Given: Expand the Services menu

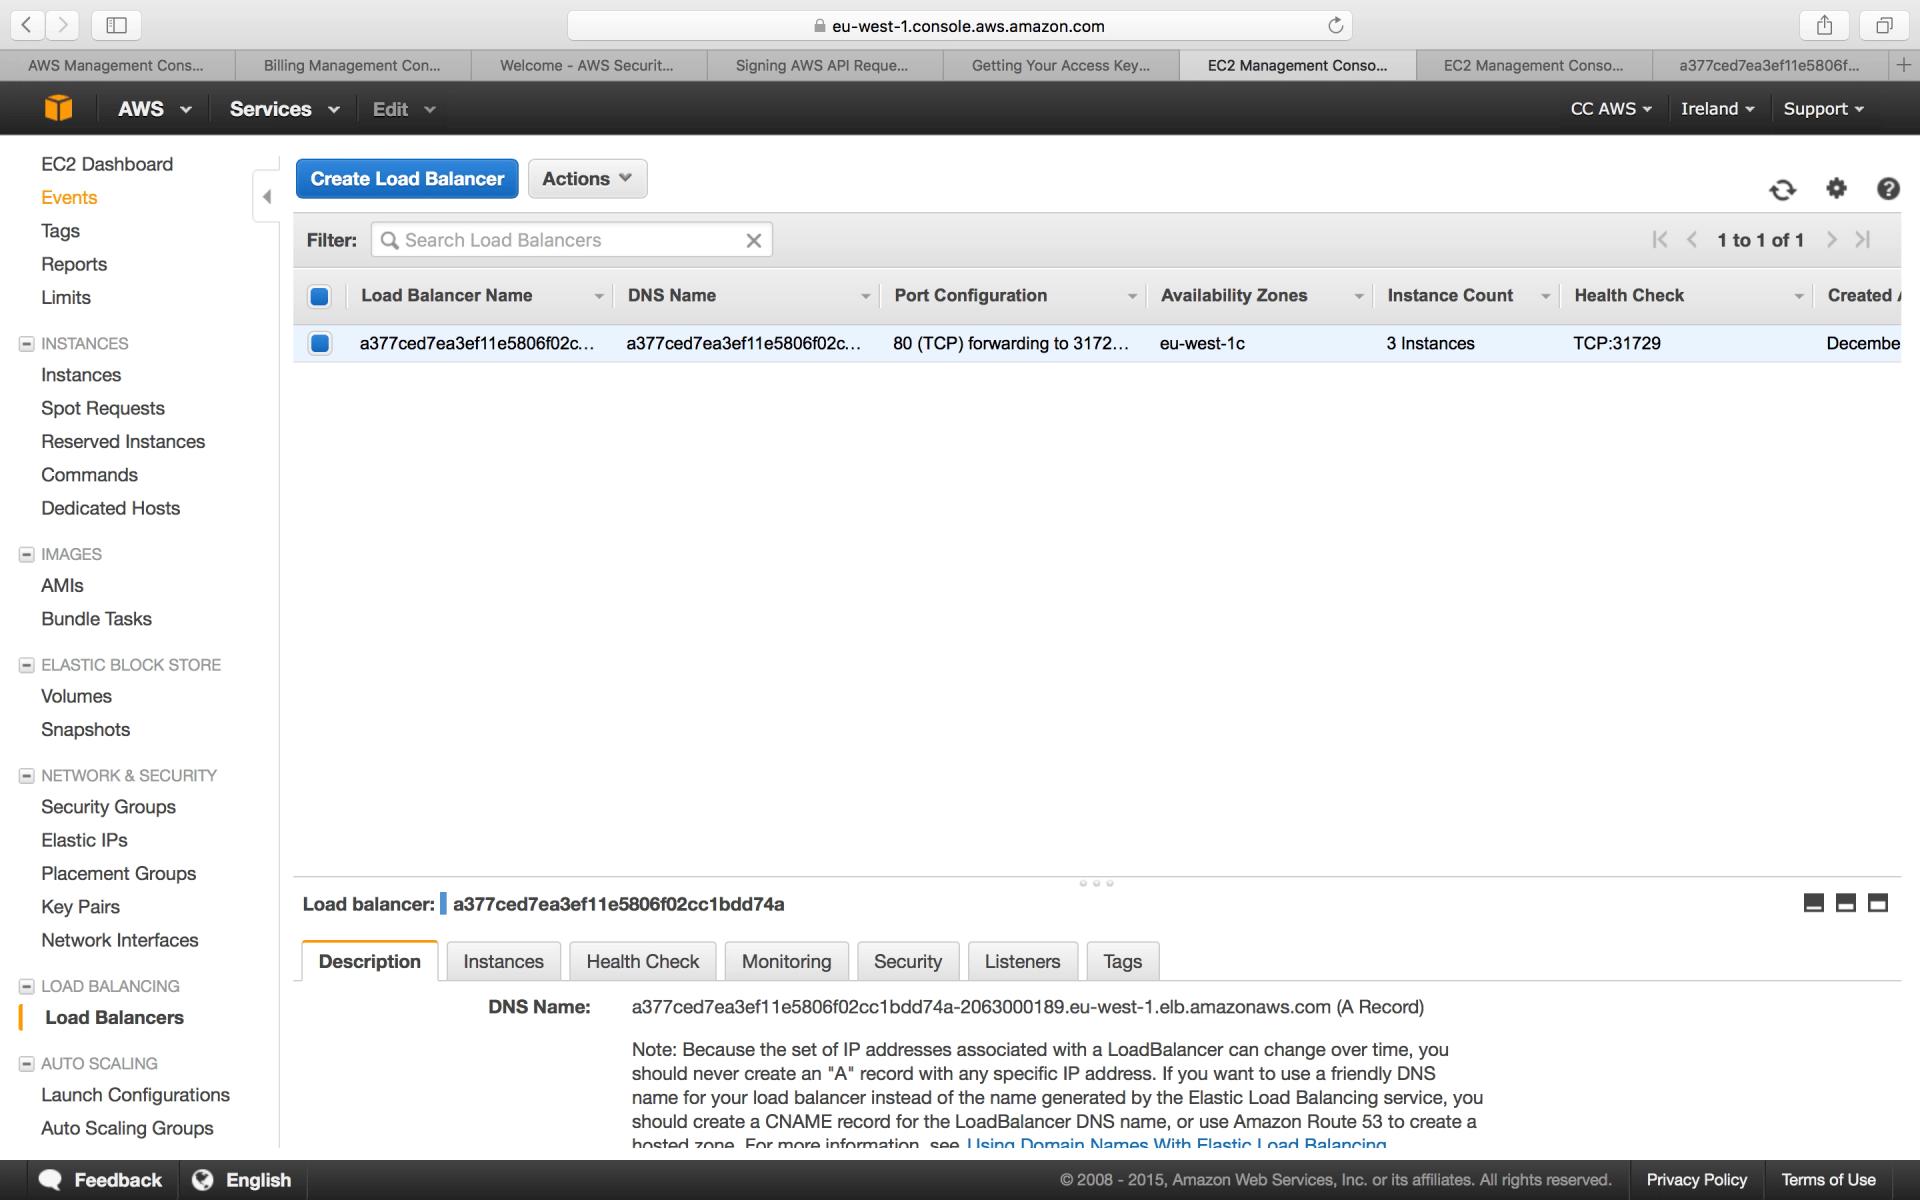Looking at the screenshot, I should point(284,109).
